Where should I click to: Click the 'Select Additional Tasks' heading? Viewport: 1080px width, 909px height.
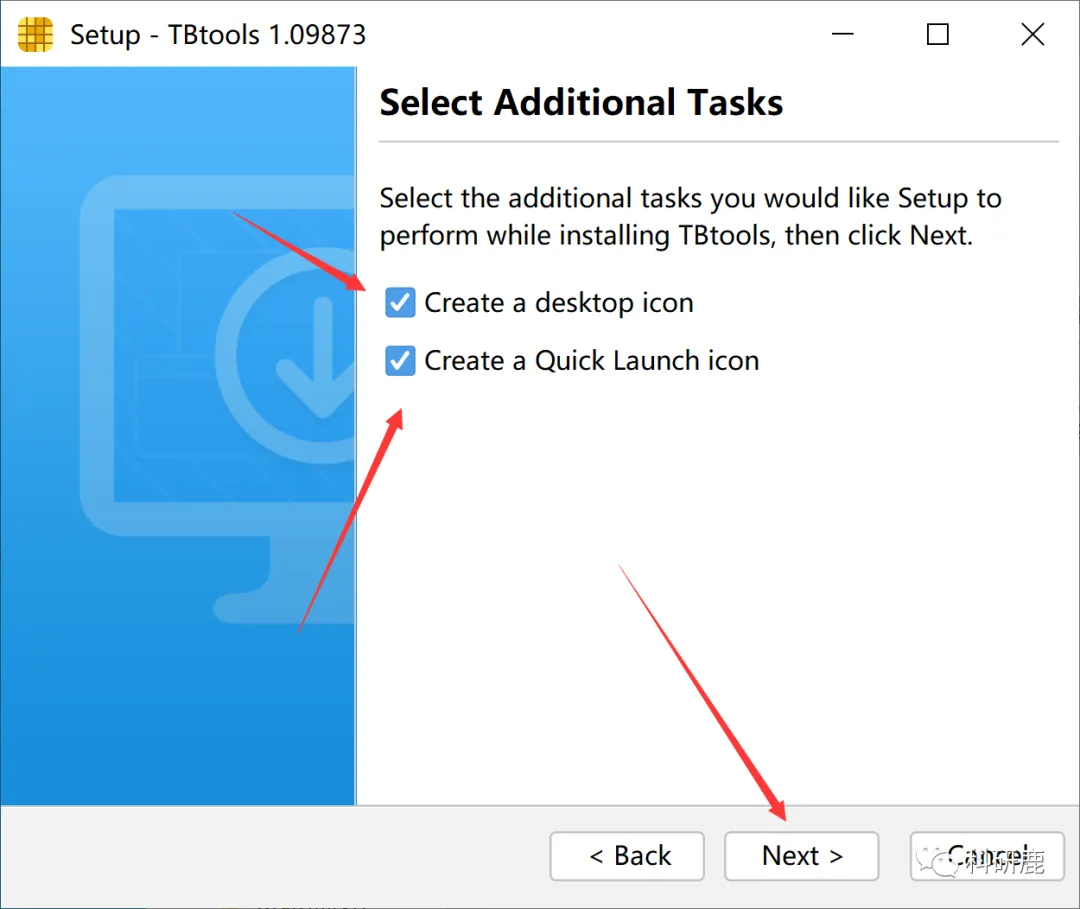tap(581, 103)
